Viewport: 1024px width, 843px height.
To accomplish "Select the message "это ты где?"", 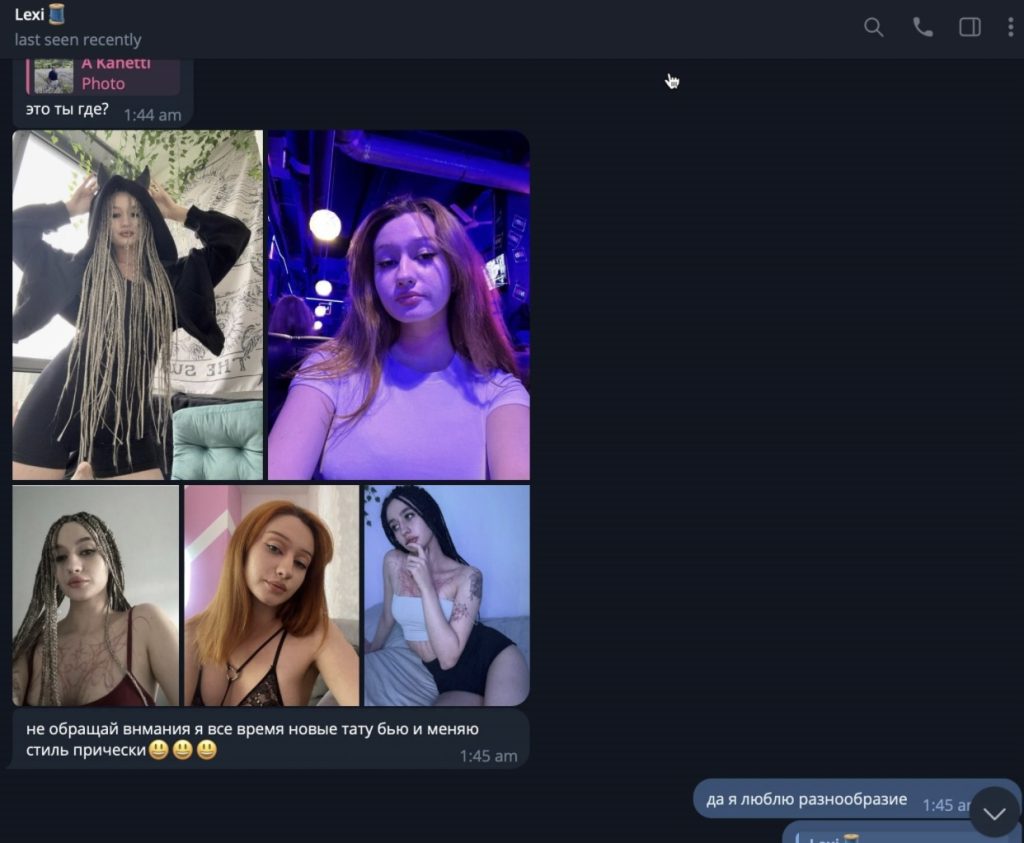I will [67, 109].
